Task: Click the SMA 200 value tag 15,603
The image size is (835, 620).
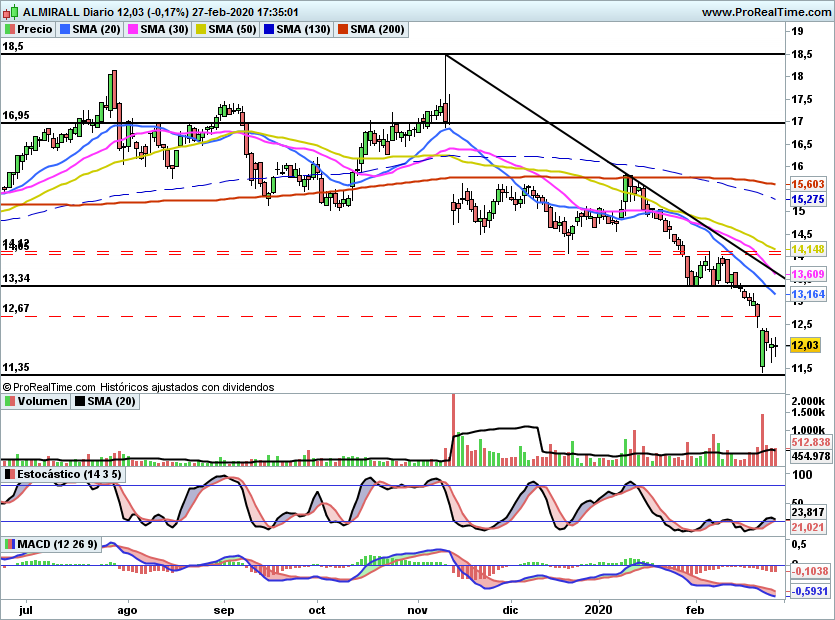Action: pyautogui.click(x=807, y=185)
